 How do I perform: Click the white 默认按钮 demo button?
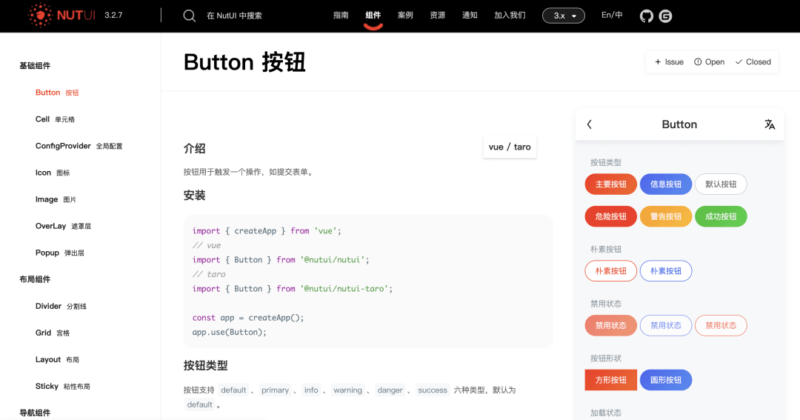(721, 184)
